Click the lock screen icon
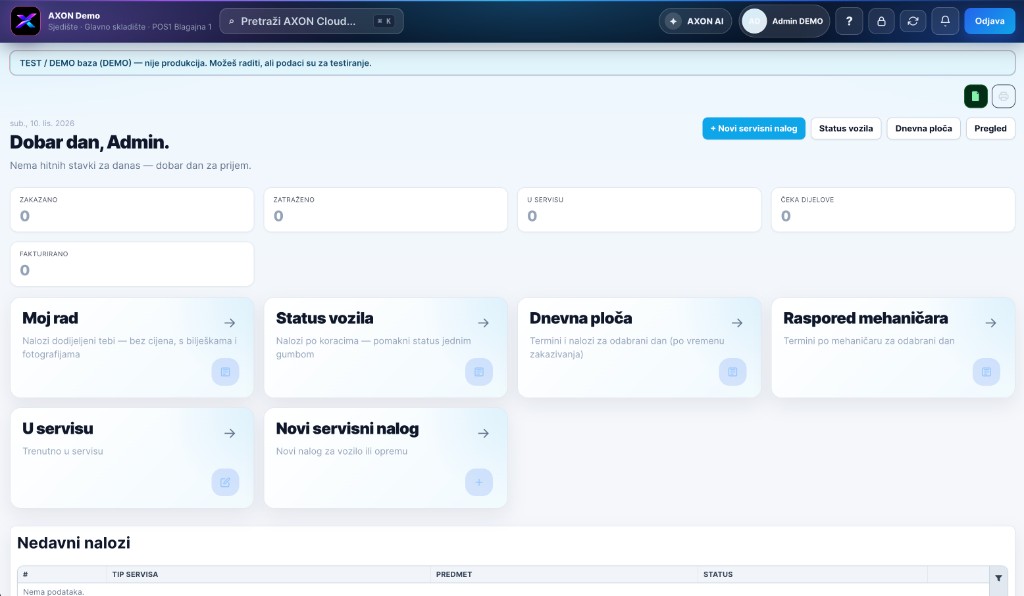The width and height of the screenshot is (1024, 596). pos(881,21)
